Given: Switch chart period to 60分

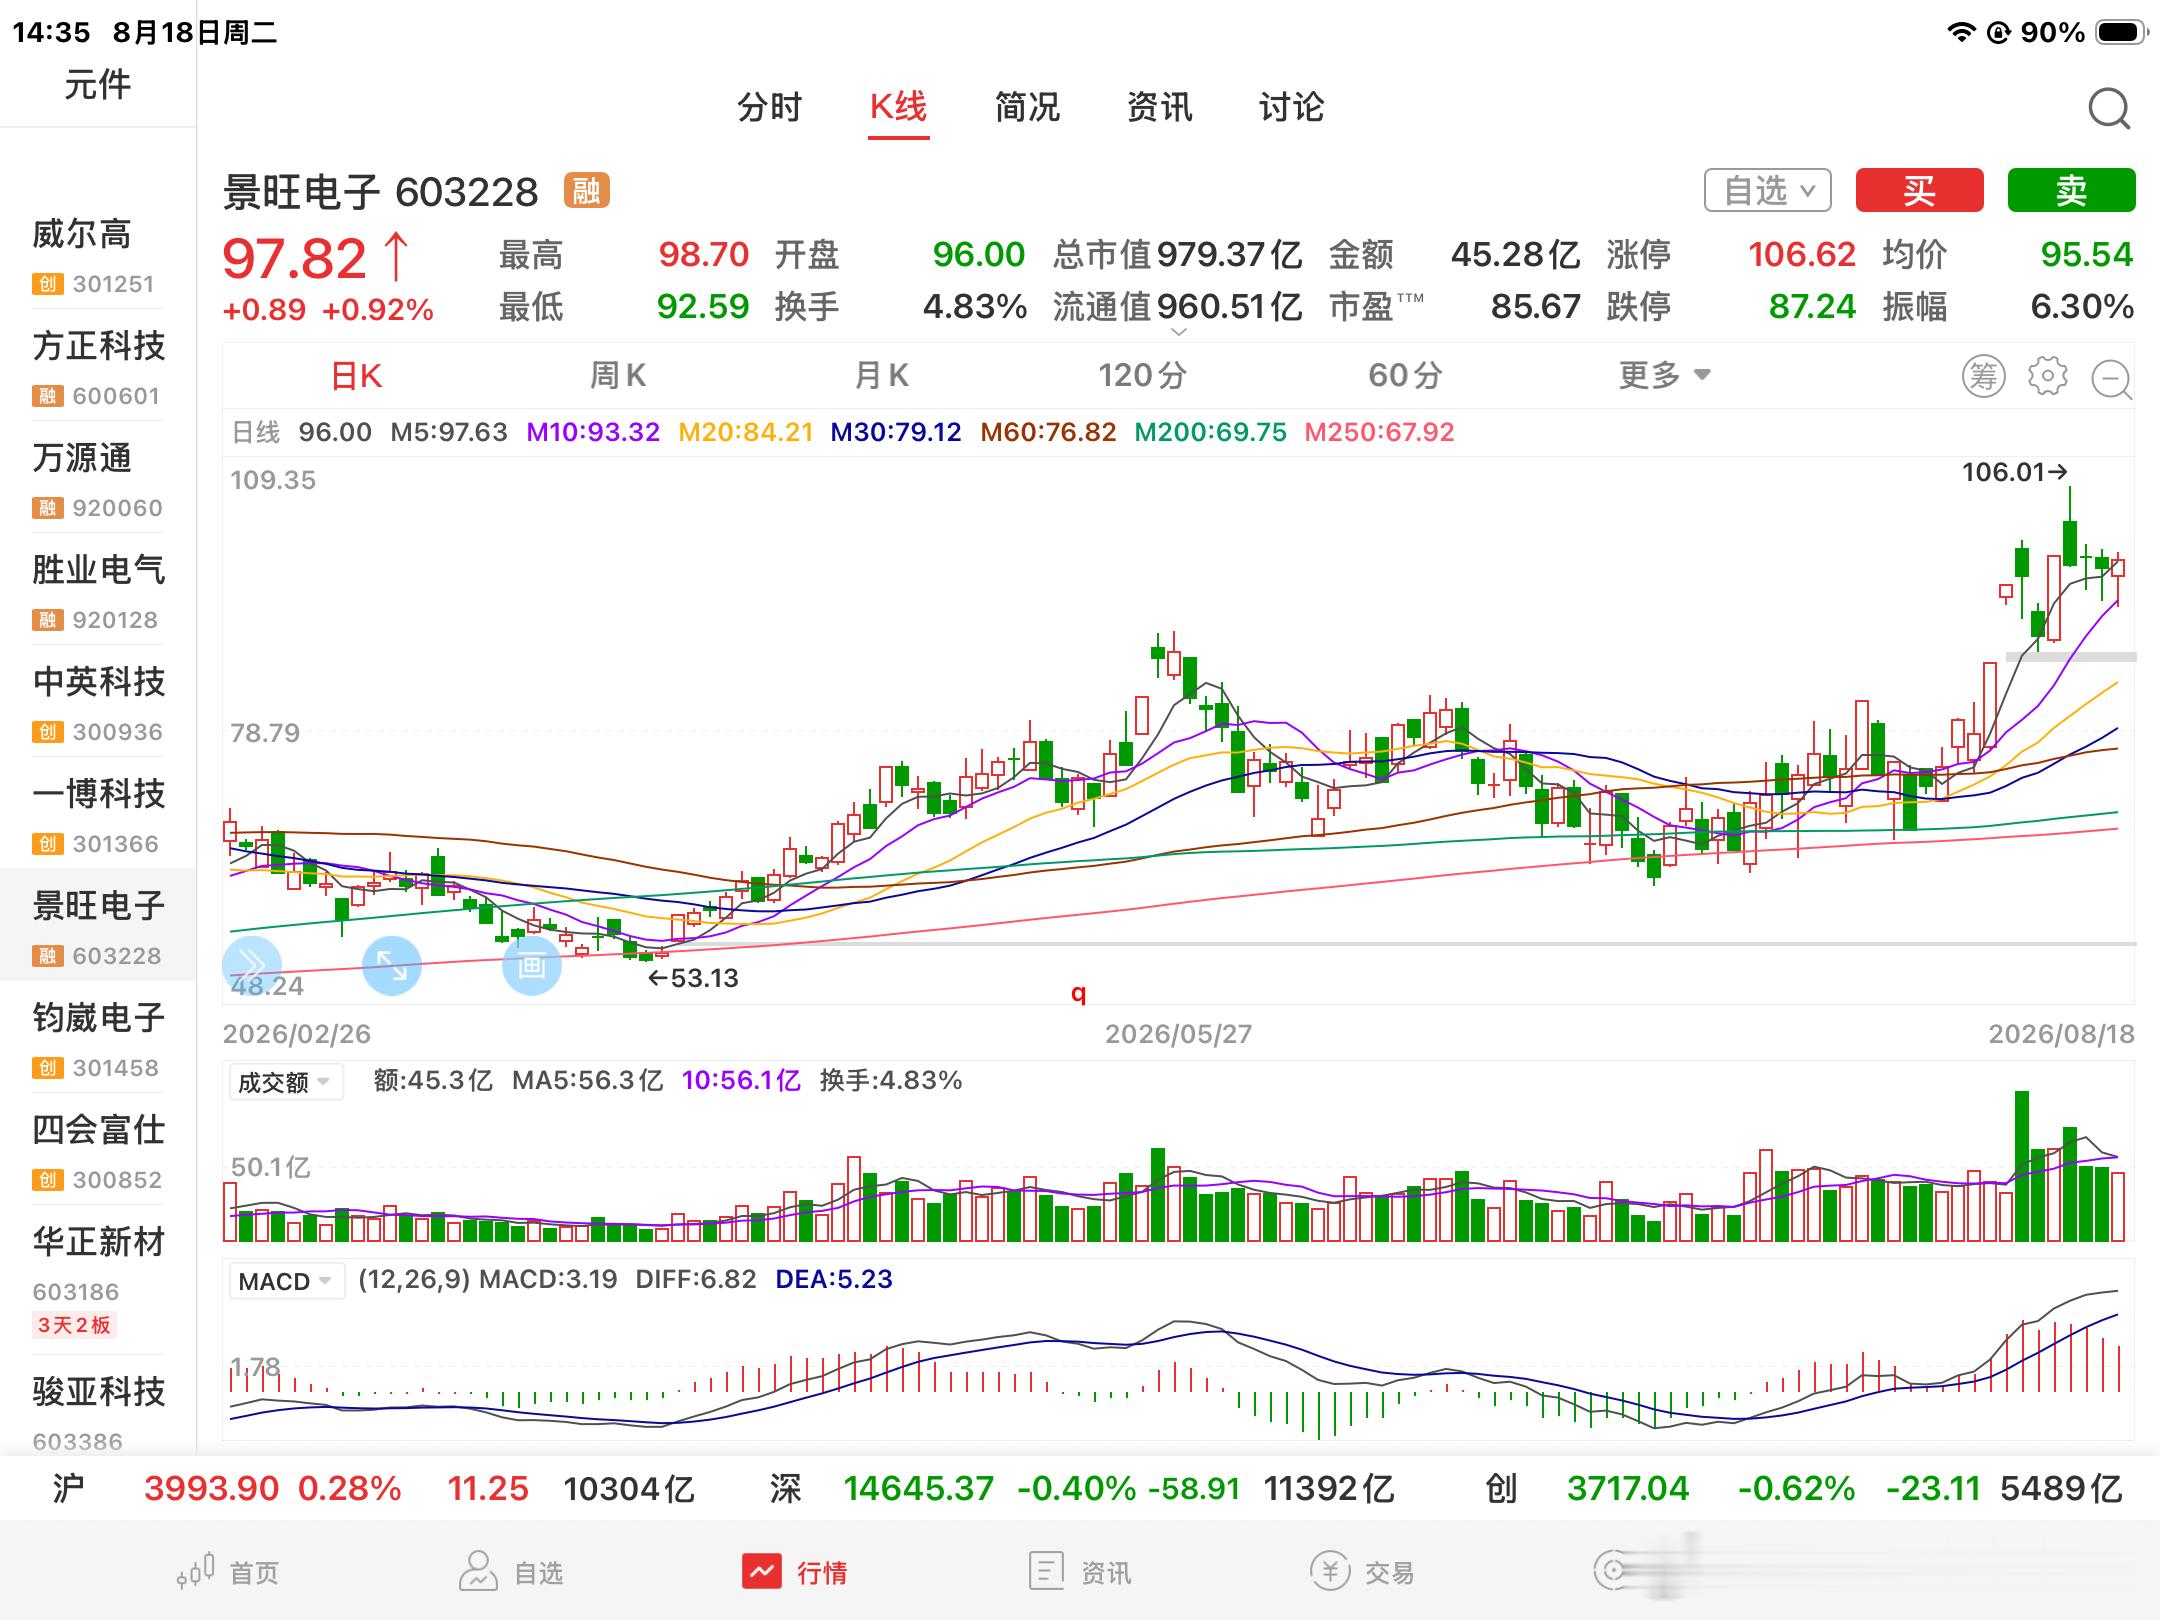Looking at the screenshot, I should (x=1405, y=376).
